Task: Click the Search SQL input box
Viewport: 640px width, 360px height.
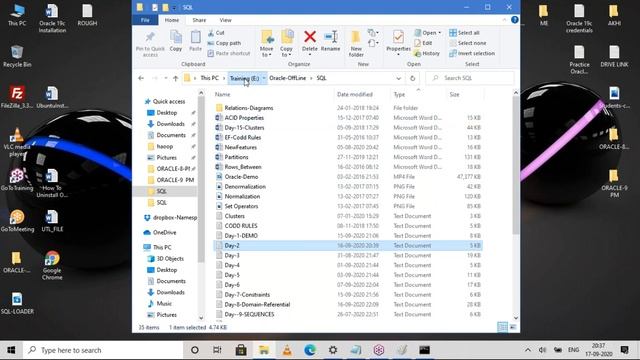Action: (x=470, y=78)
